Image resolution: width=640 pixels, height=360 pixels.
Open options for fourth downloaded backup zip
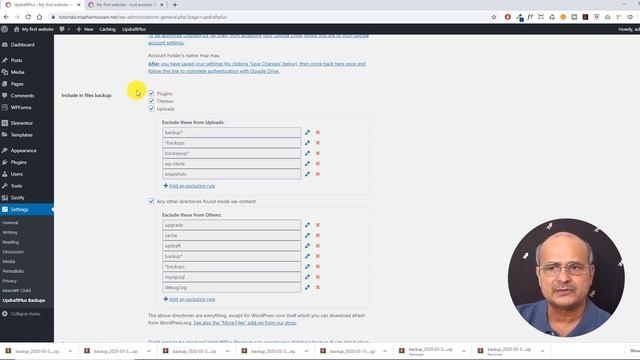pyautogui.click(x=306, y=351)
